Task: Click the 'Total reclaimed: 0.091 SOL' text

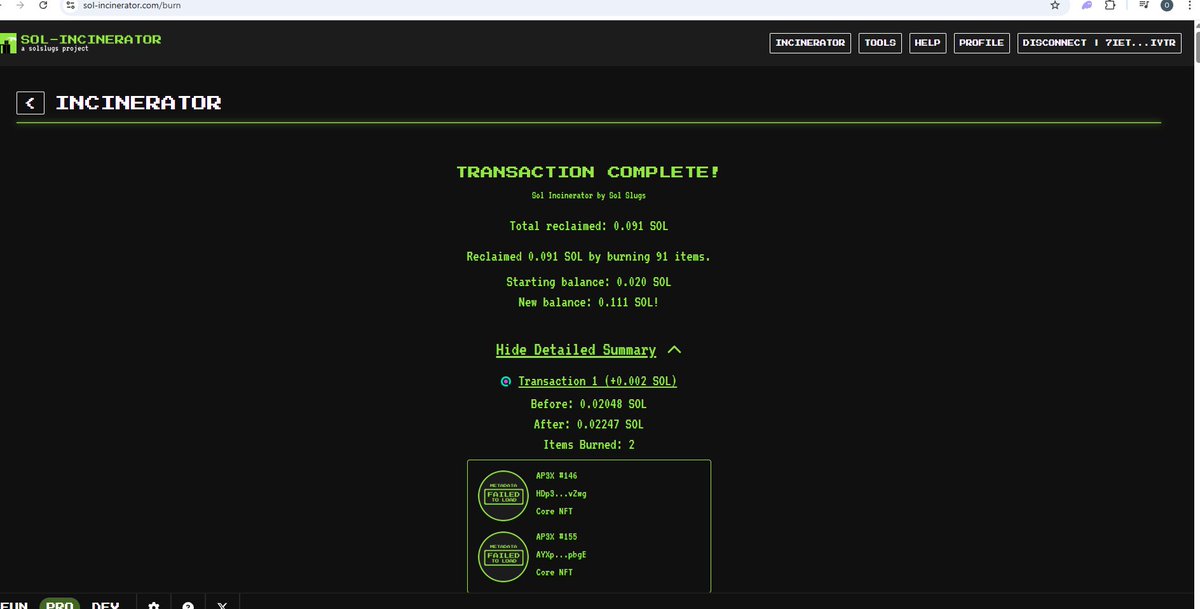Action: pos(589,226)
